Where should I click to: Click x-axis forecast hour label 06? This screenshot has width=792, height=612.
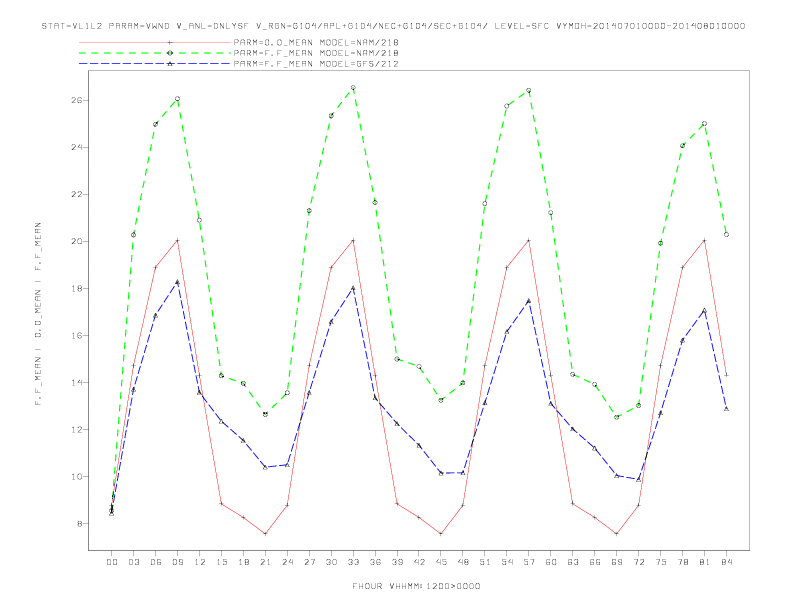(x=156, y=562)
